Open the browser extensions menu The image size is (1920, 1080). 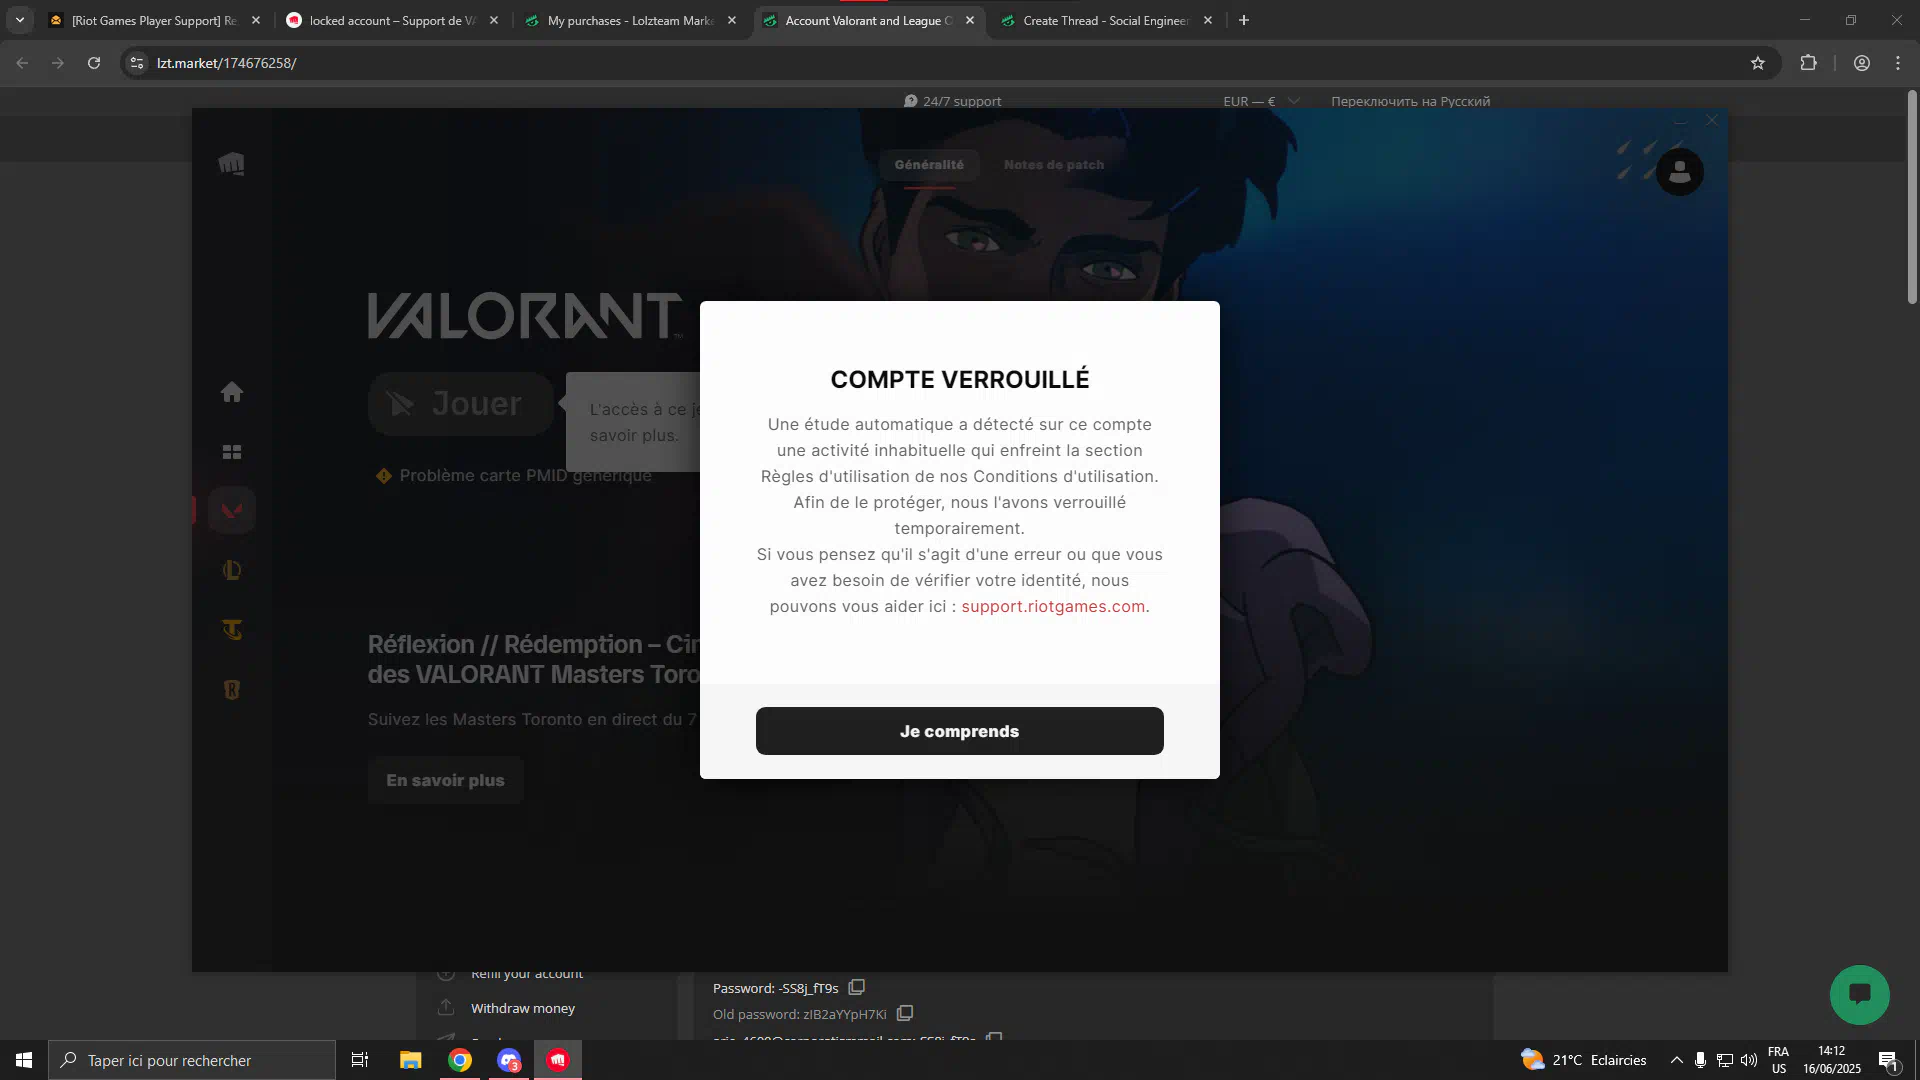tap(1808, 63)
